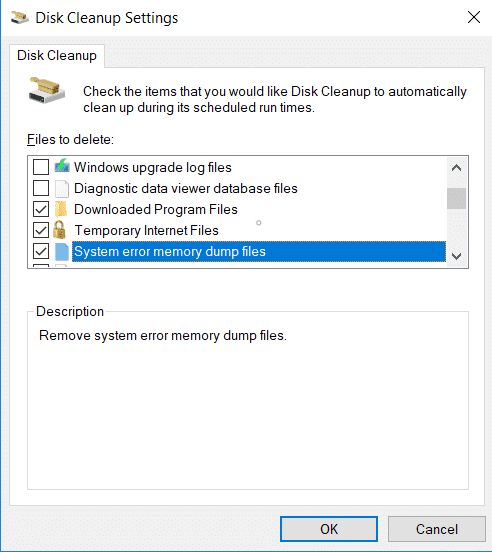The height and width of the screenshot is (552, 492).
Task: Uncheck System error memory dump files checkbox
Action: (x=41, y=251)
